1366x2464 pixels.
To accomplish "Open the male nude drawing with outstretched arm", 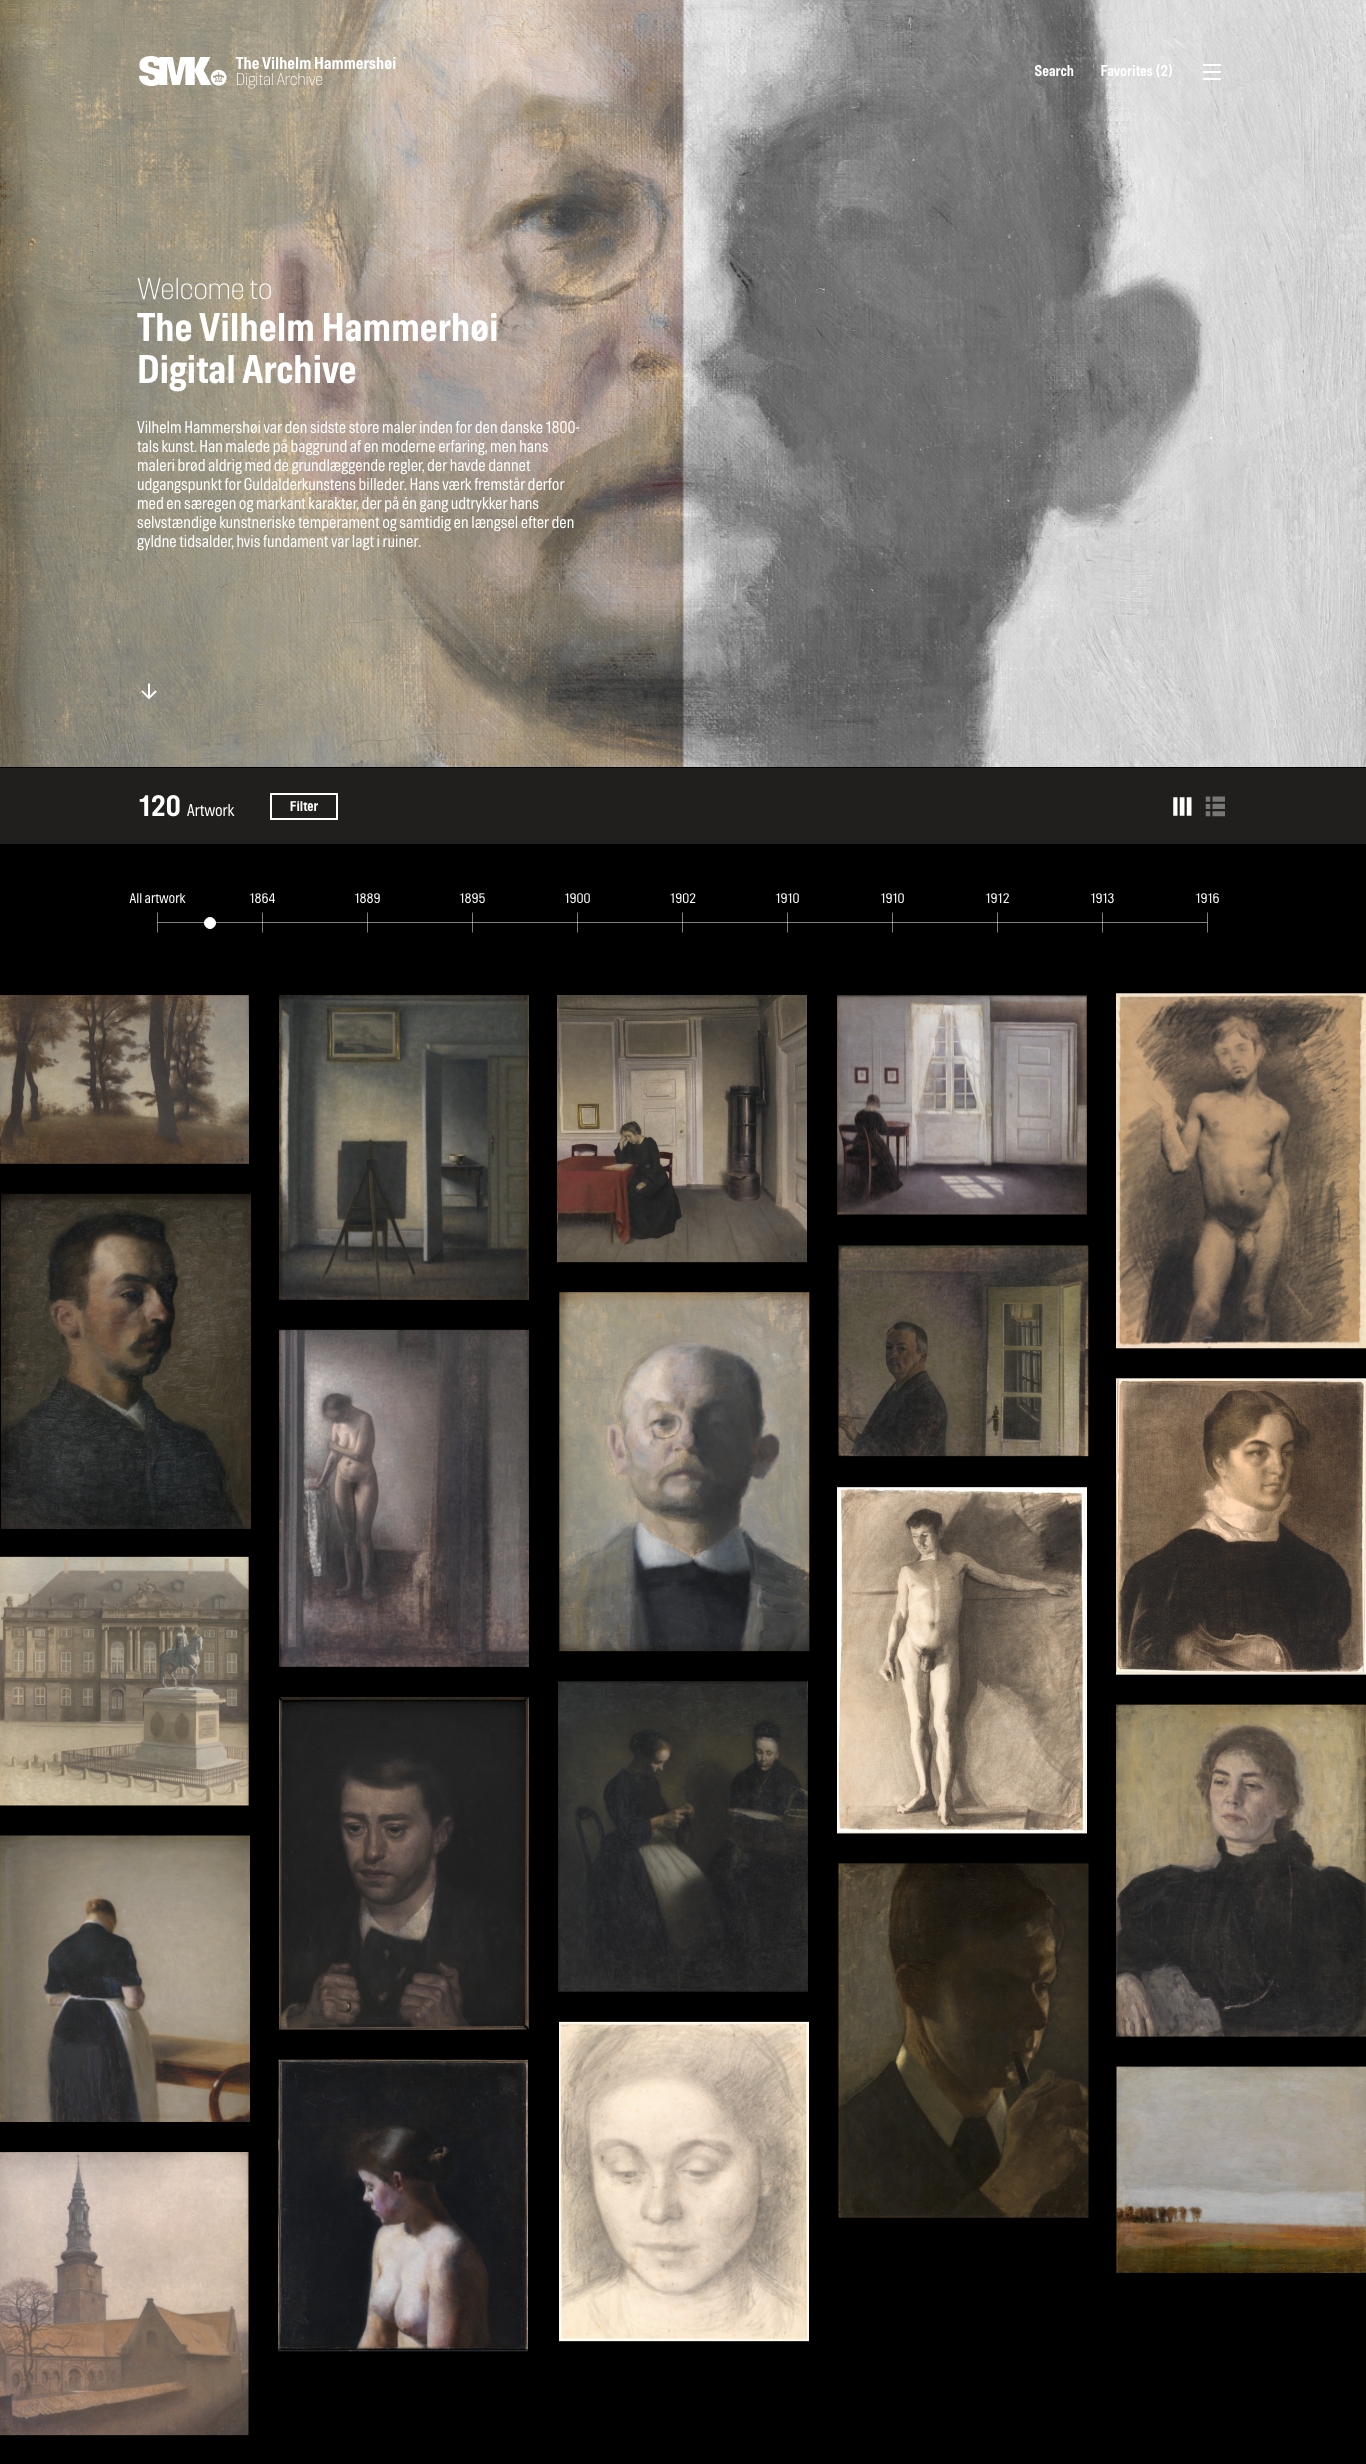I will click(x=962, y=1660).
